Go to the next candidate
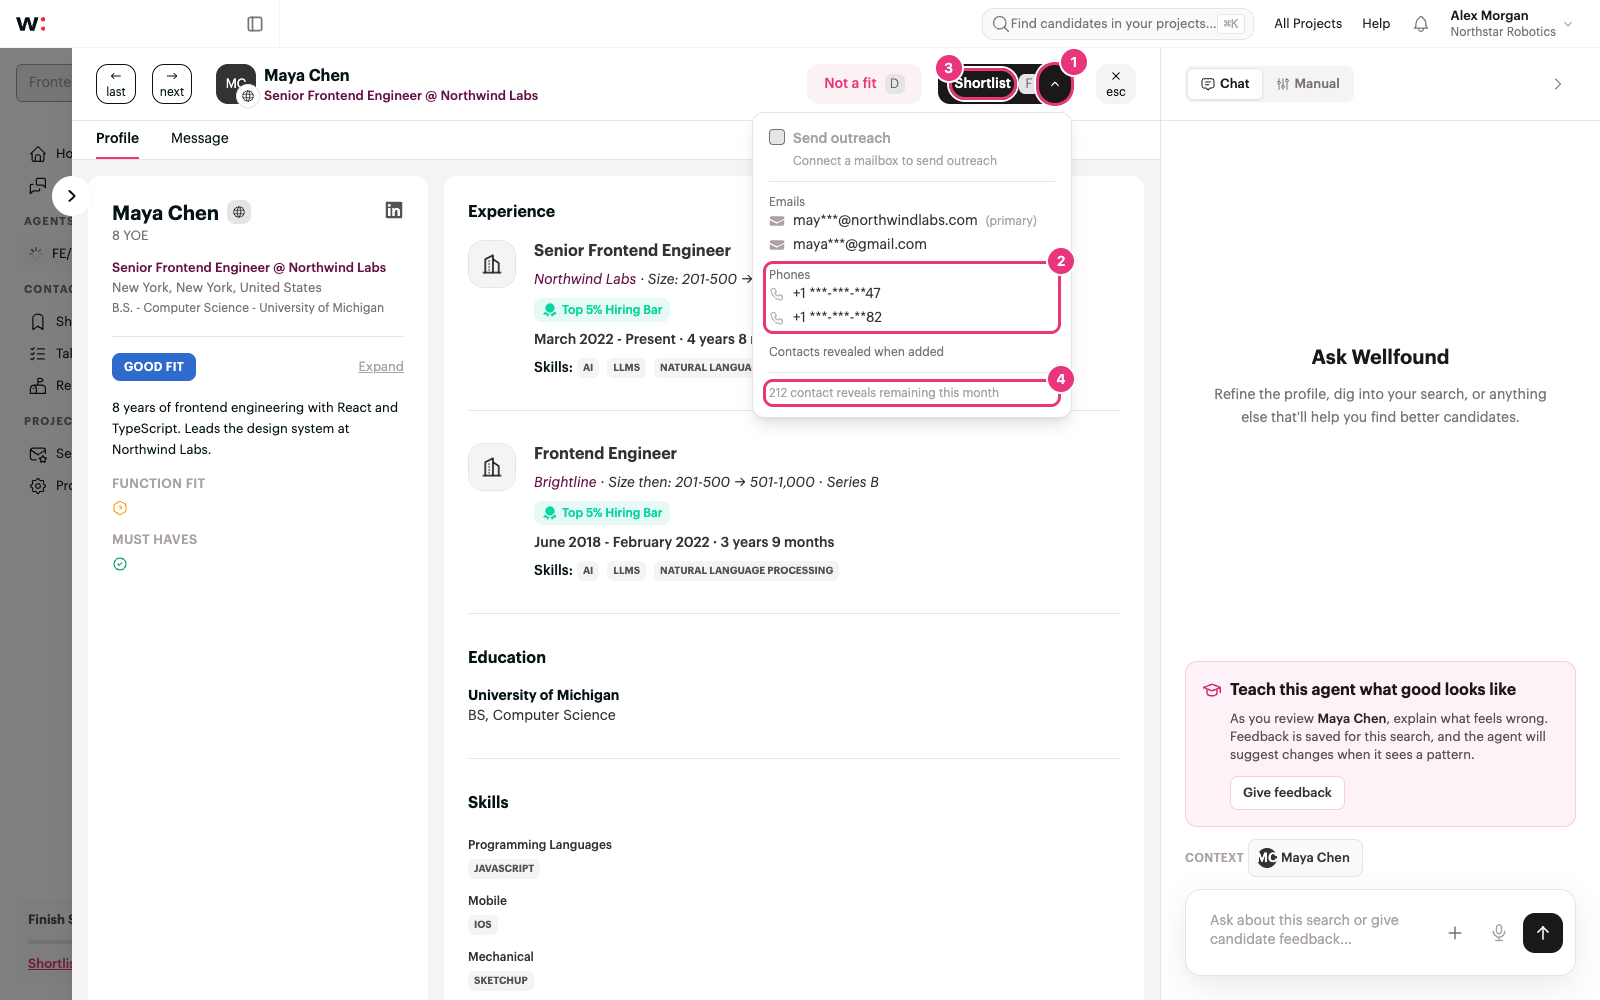The height and width of the screenshot is (1000, 1600). 172,84
